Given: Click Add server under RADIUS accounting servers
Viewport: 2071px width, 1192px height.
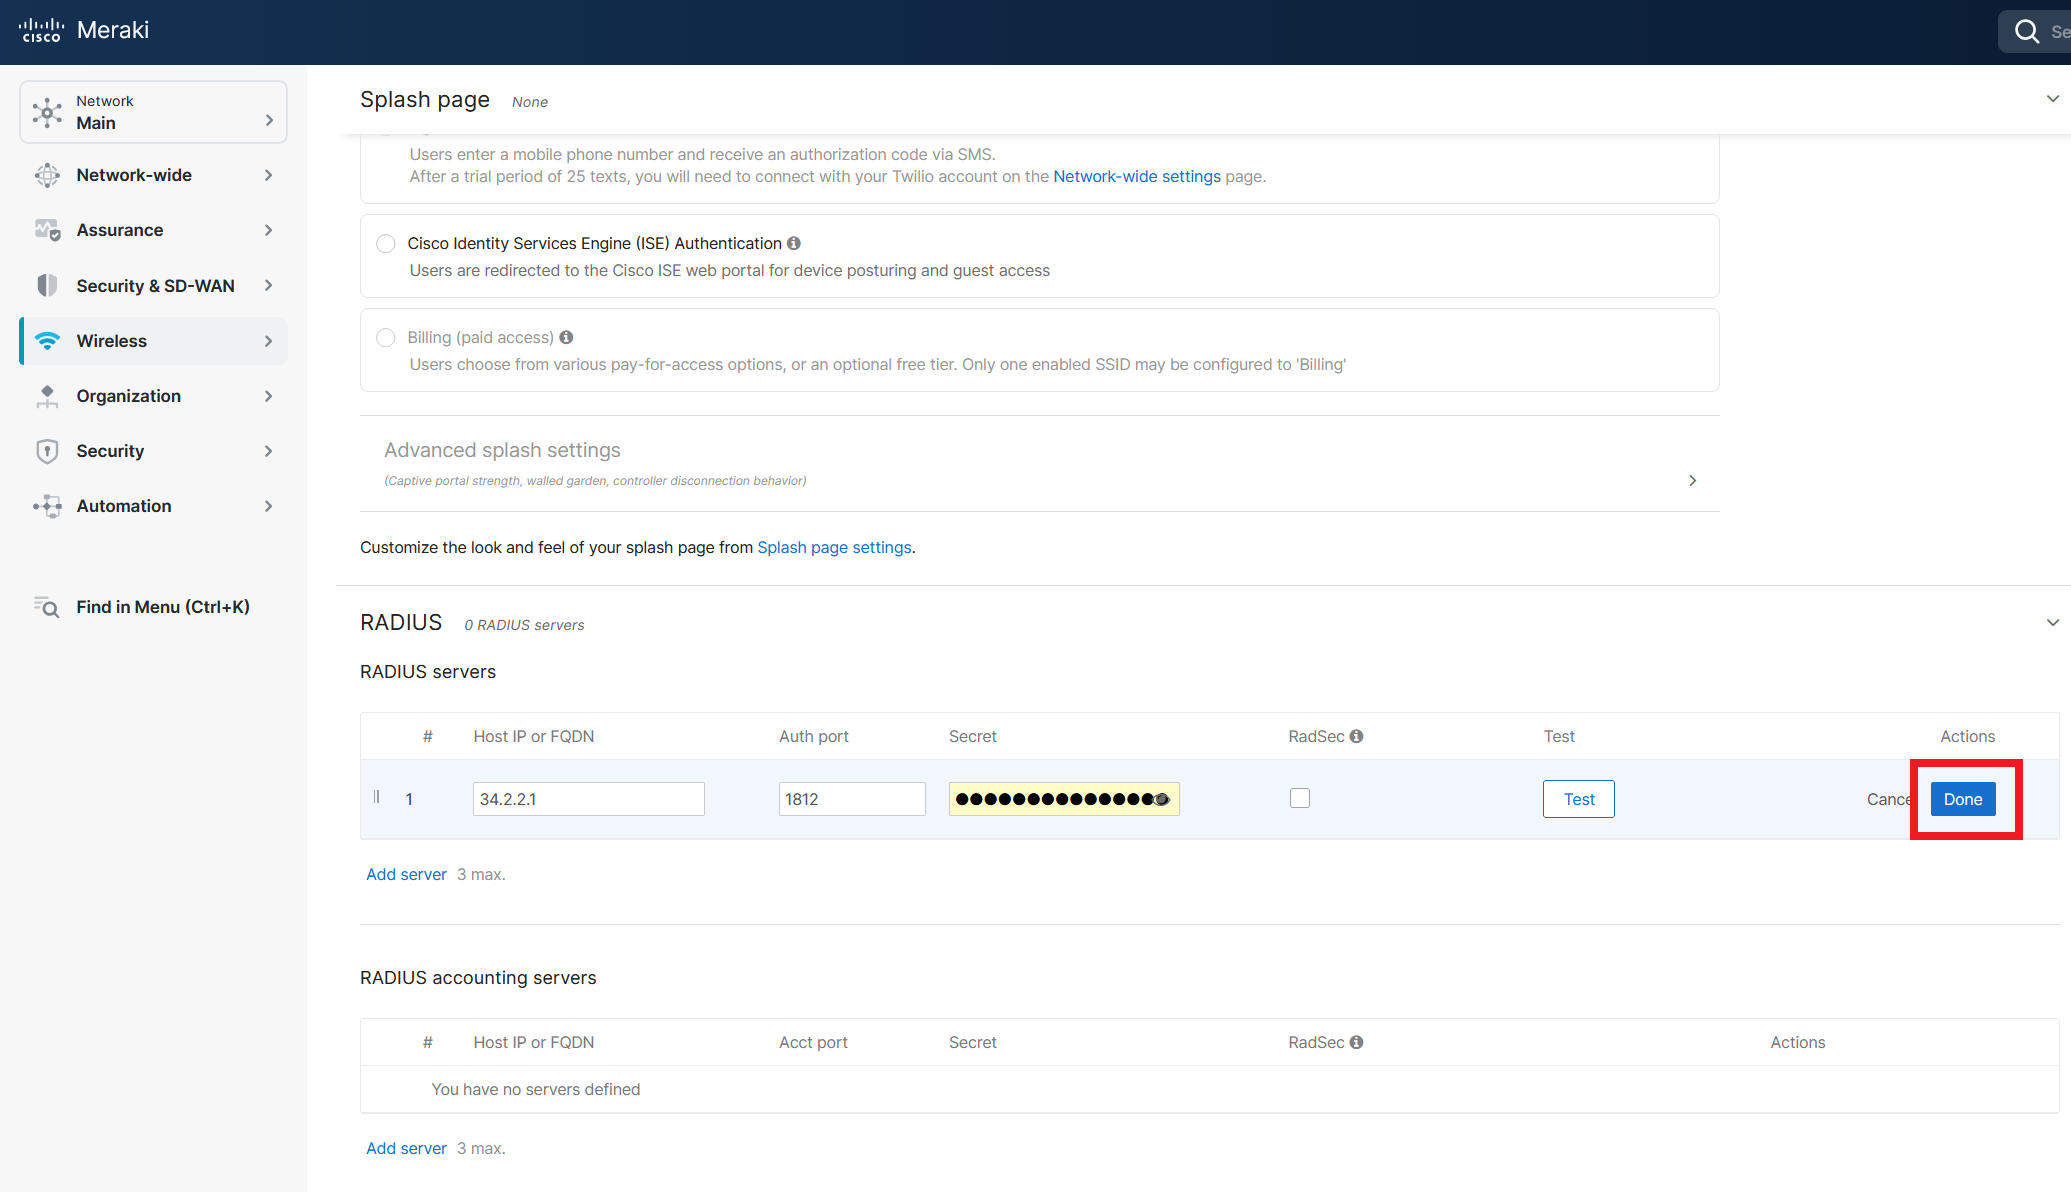Looking at the screenshot, I should tap(406, 1148).
